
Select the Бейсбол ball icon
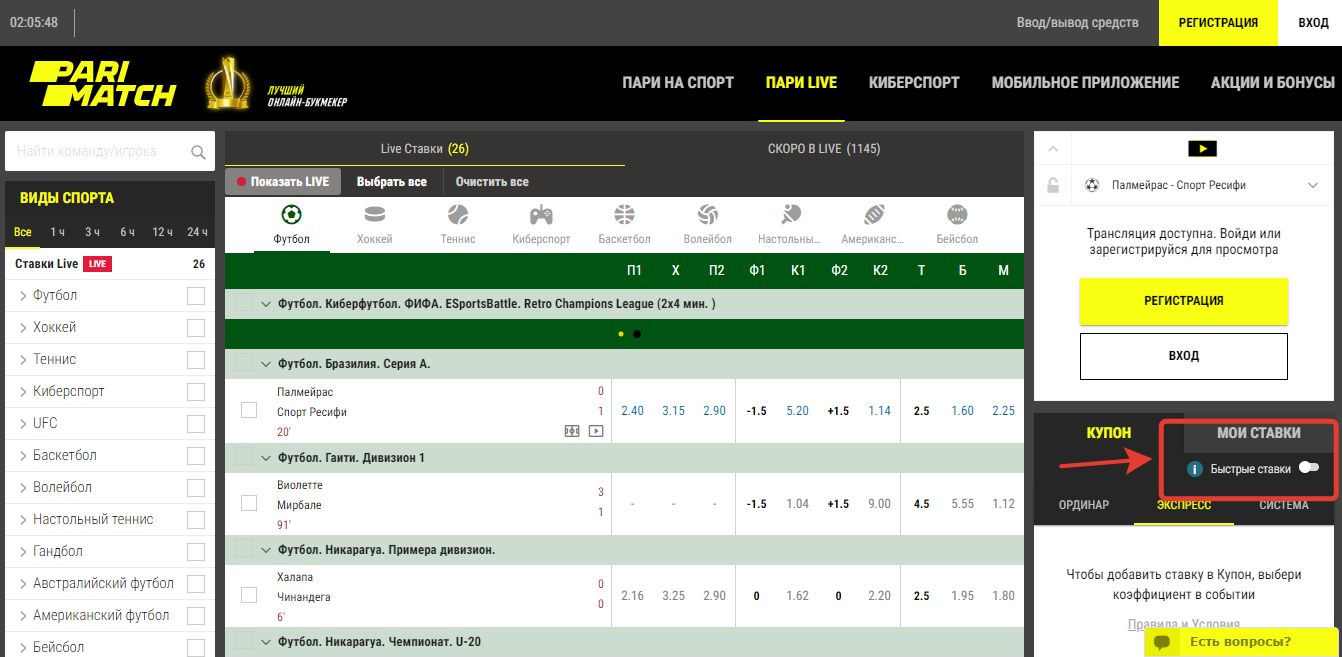957,214
